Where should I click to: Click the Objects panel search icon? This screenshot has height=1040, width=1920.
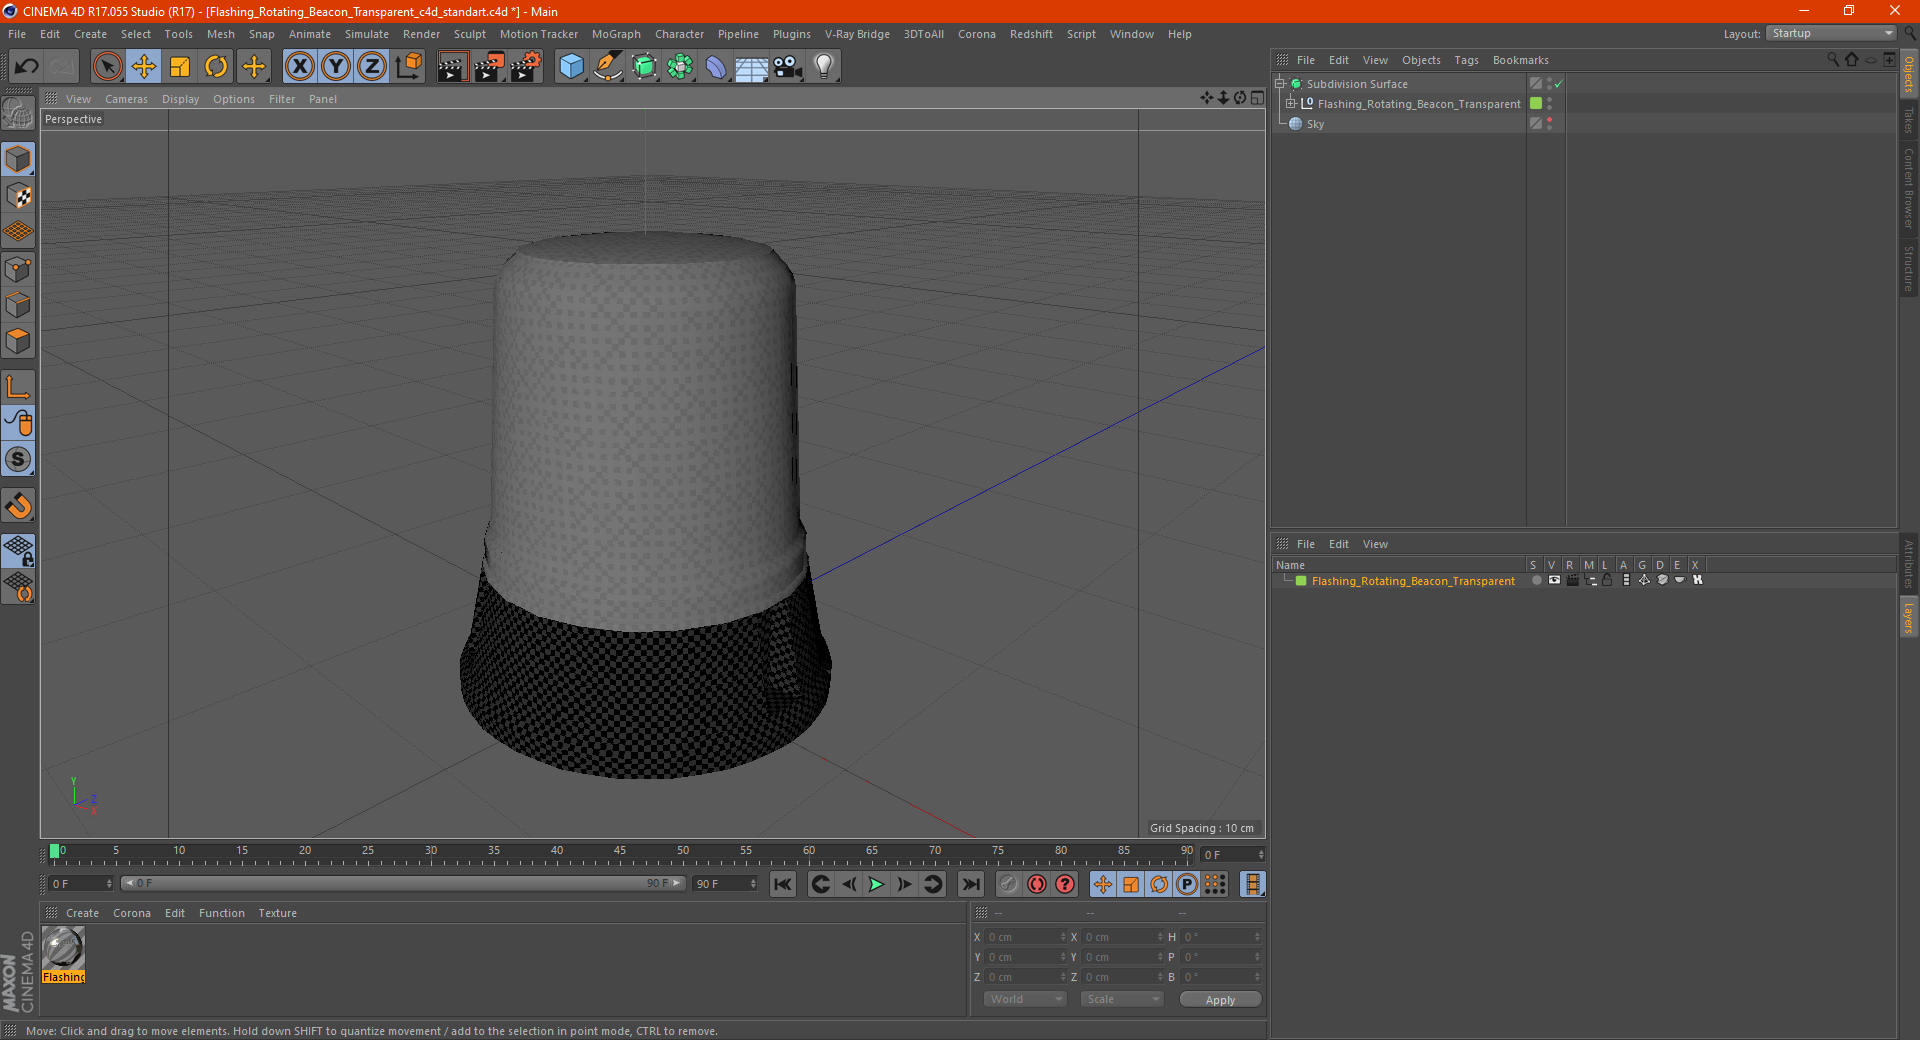[1833, 60]
